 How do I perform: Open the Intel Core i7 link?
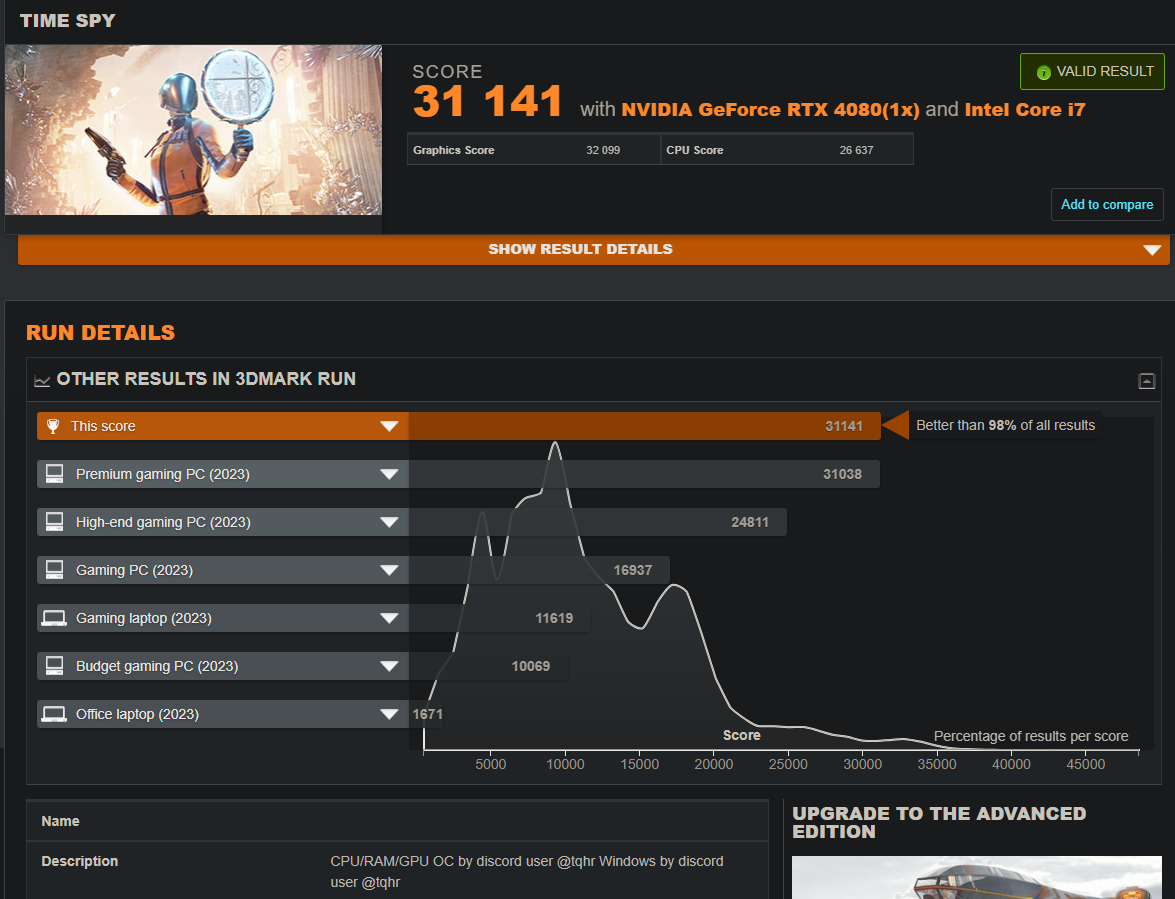1024,109
